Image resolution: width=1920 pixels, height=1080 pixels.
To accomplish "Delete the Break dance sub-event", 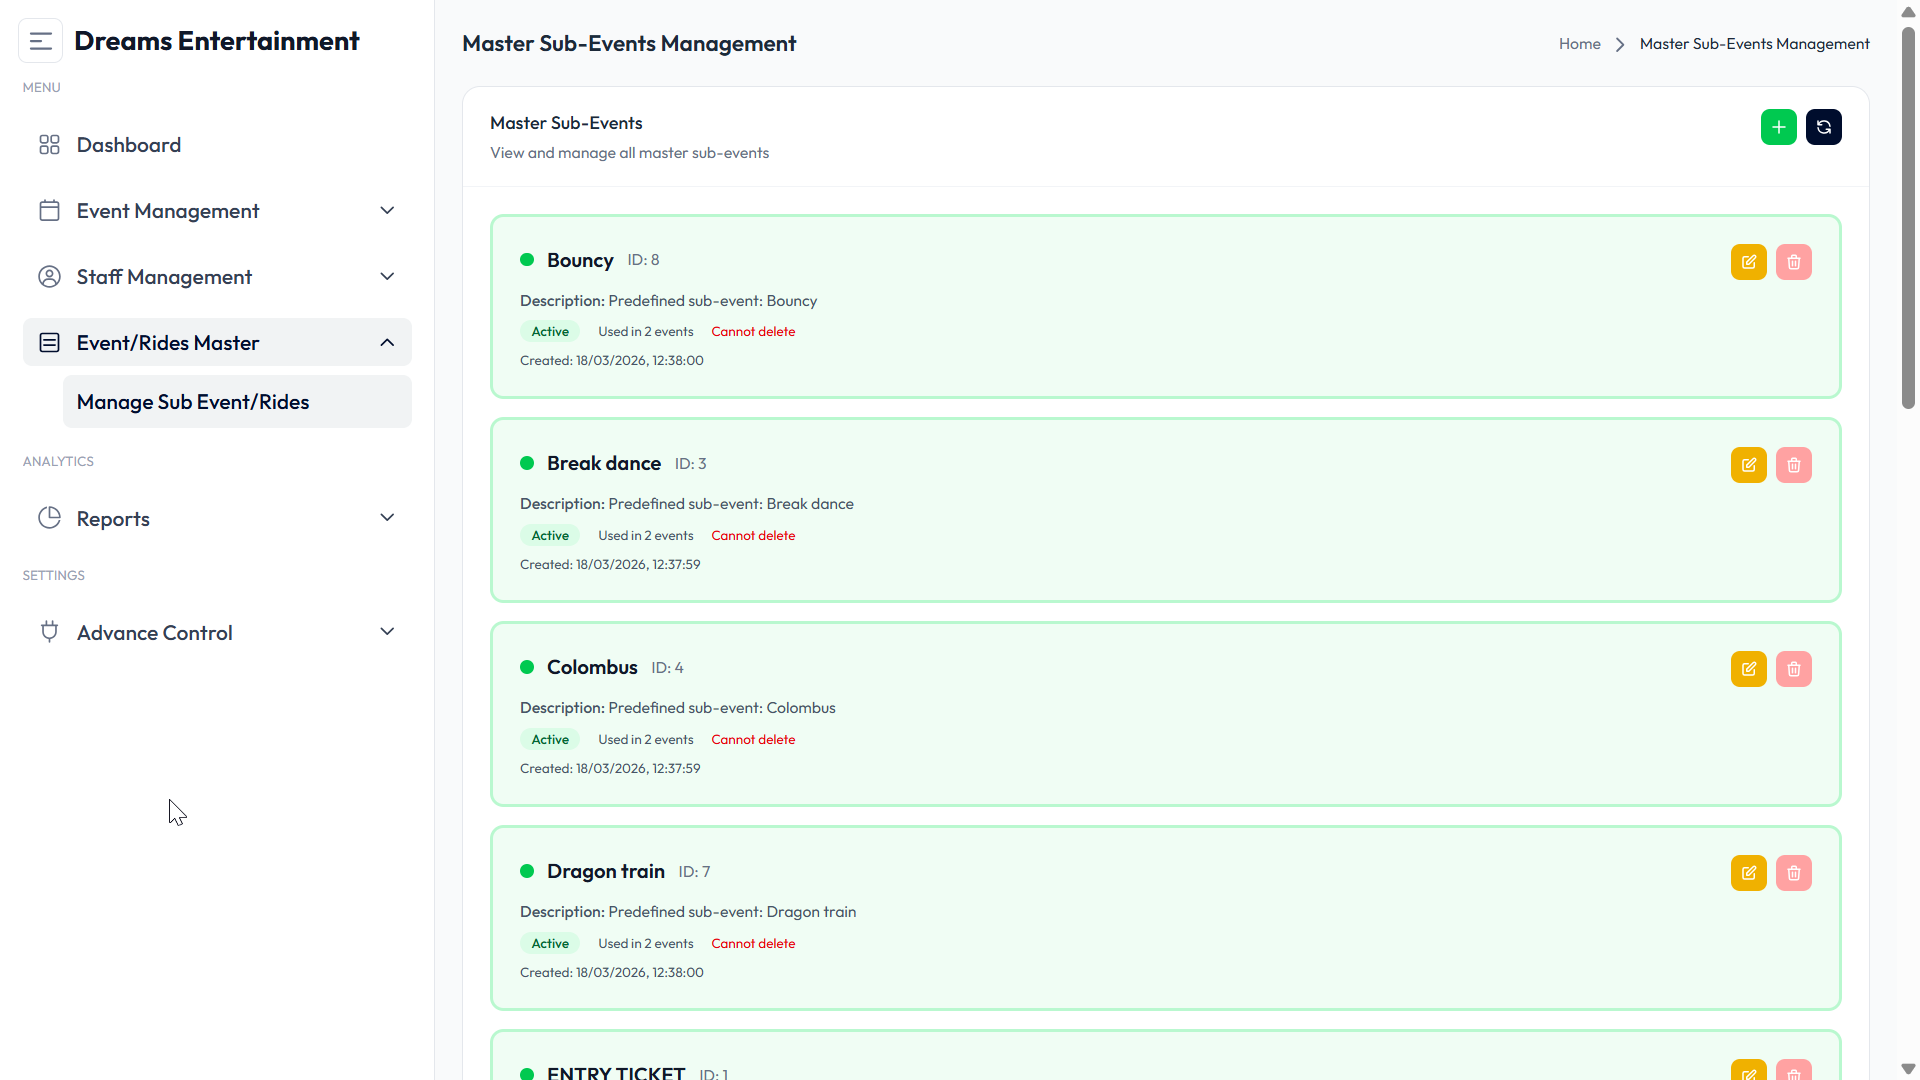I will (x=1793, y=465).
